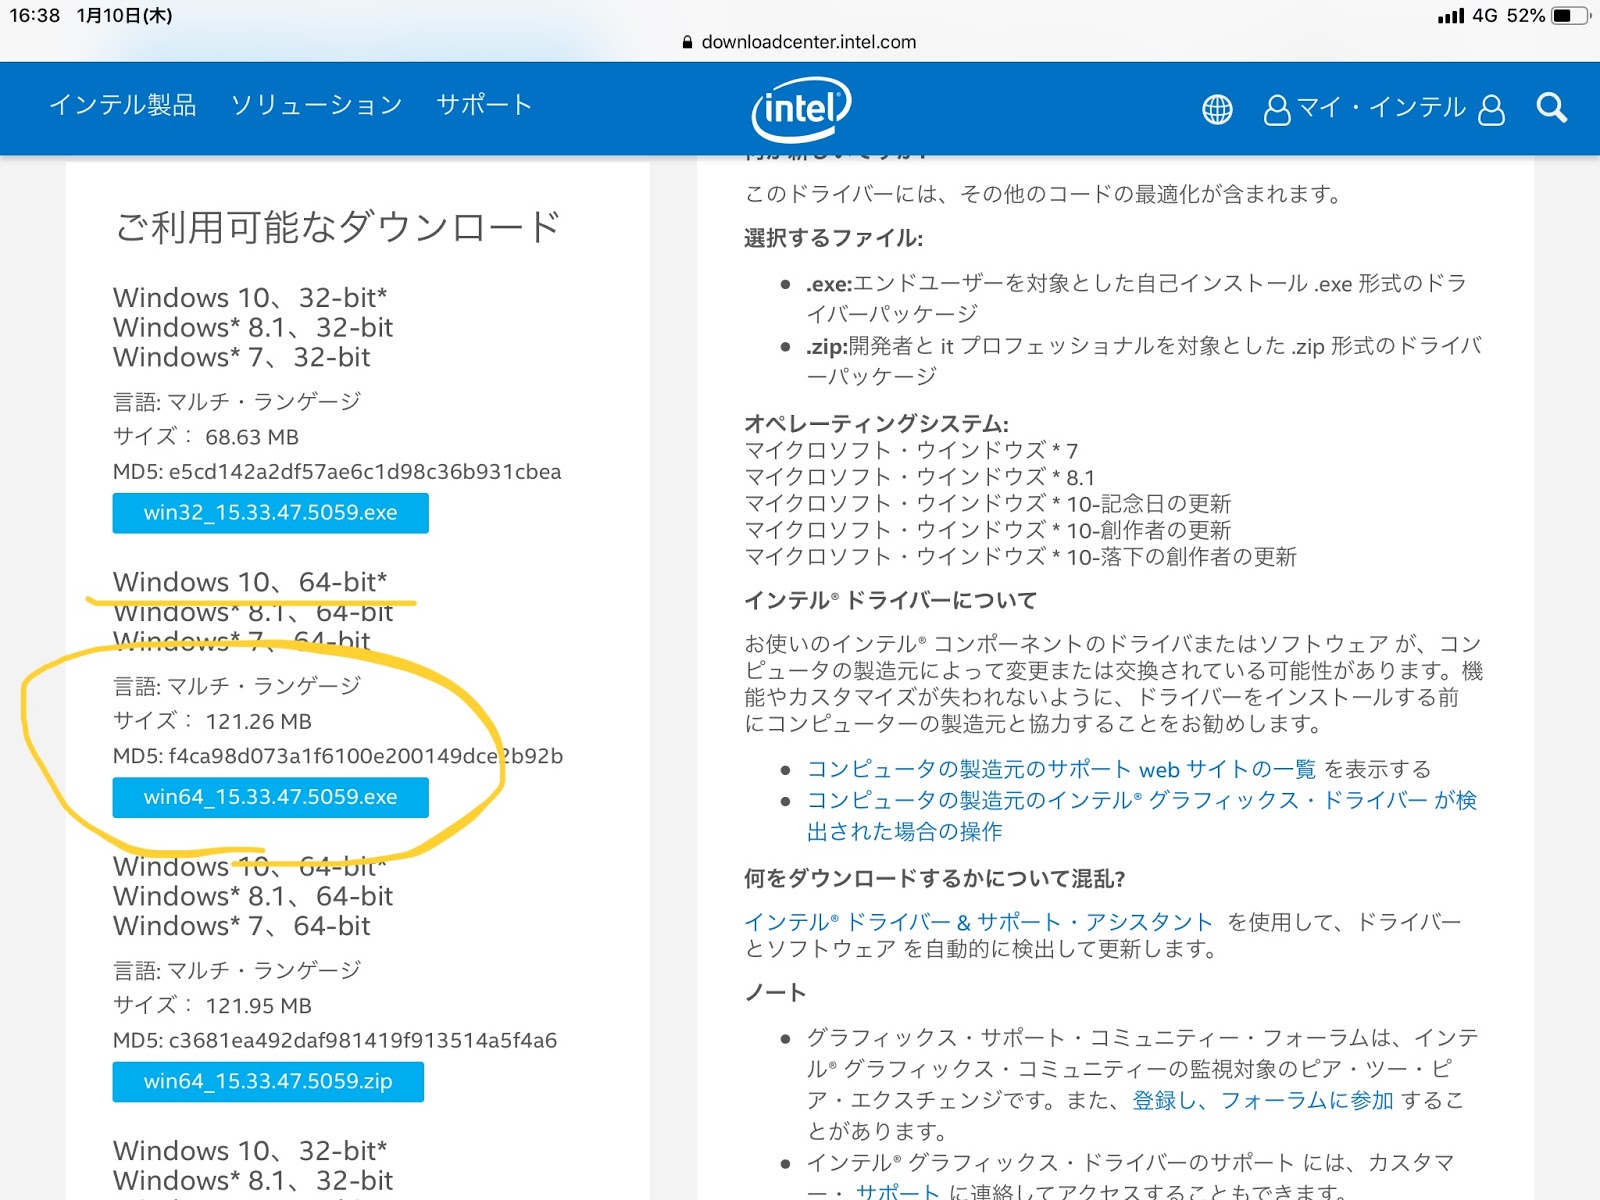This screenshot has width=1600, height=1200.
Task: Click the ご利用可能なダウンロード heading
Action: click(338, 227)
